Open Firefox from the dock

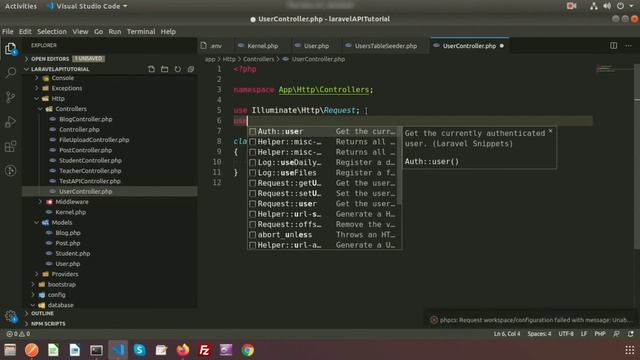click(x=183, y=350)
